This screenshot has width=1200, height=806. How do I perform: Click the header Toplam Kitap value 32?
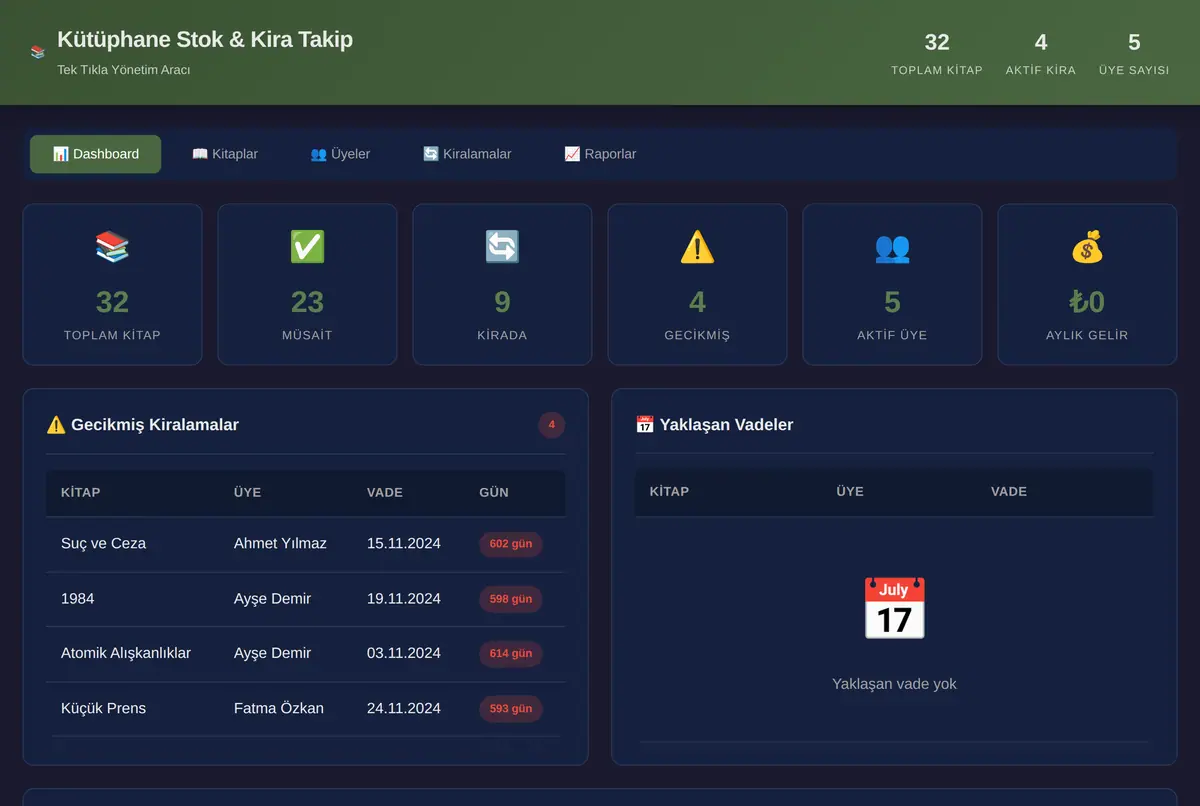pos(937,42)
